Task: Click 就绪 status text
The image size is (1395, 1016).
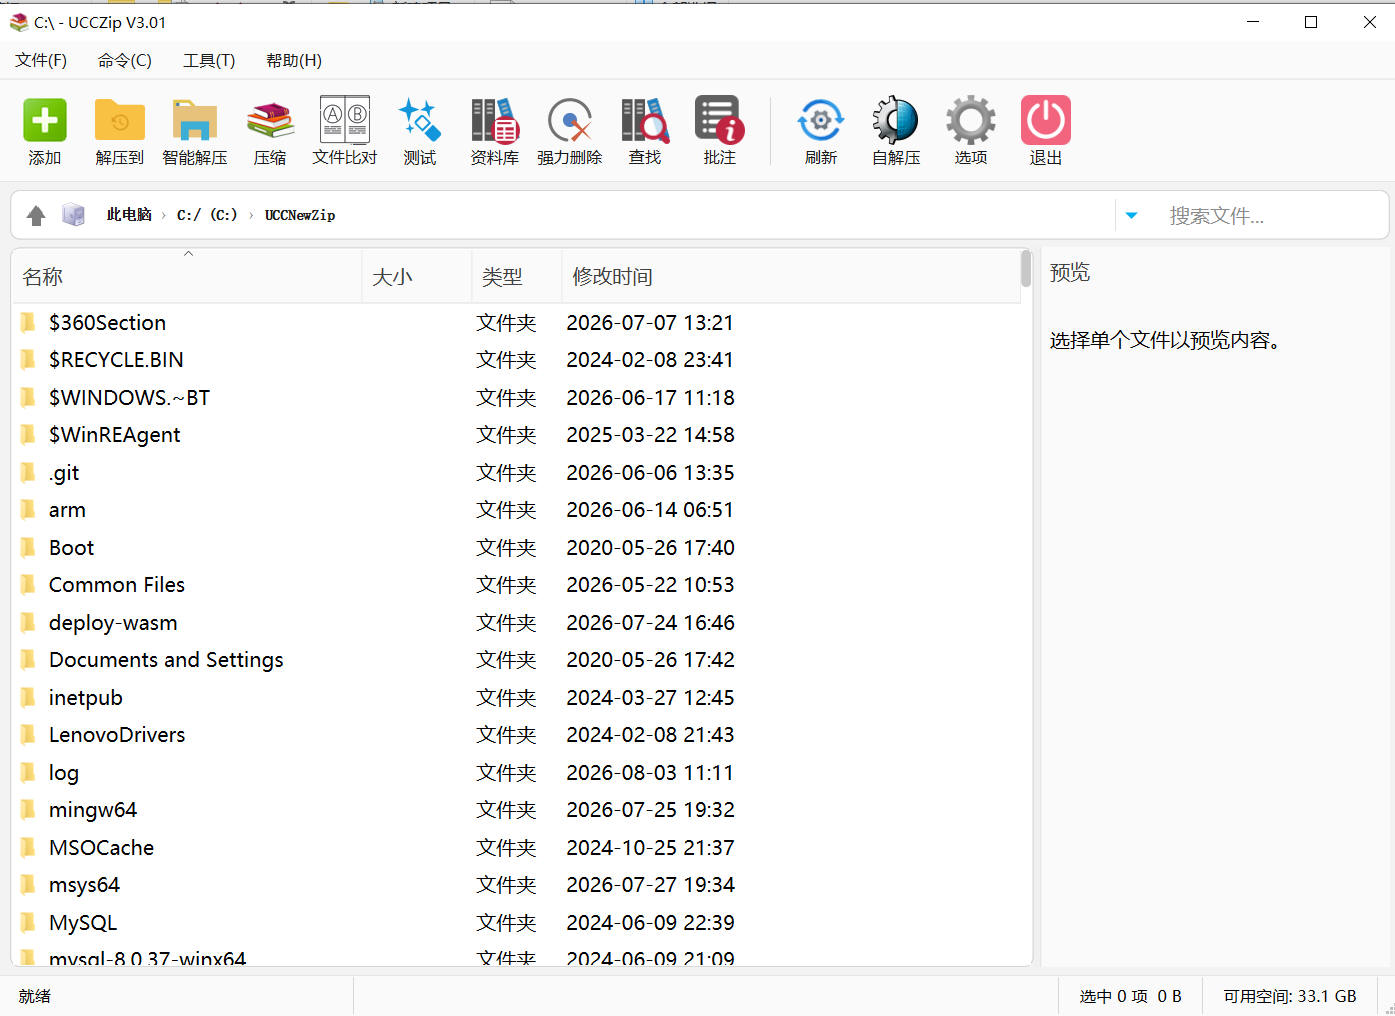Action: pos(35,996)
